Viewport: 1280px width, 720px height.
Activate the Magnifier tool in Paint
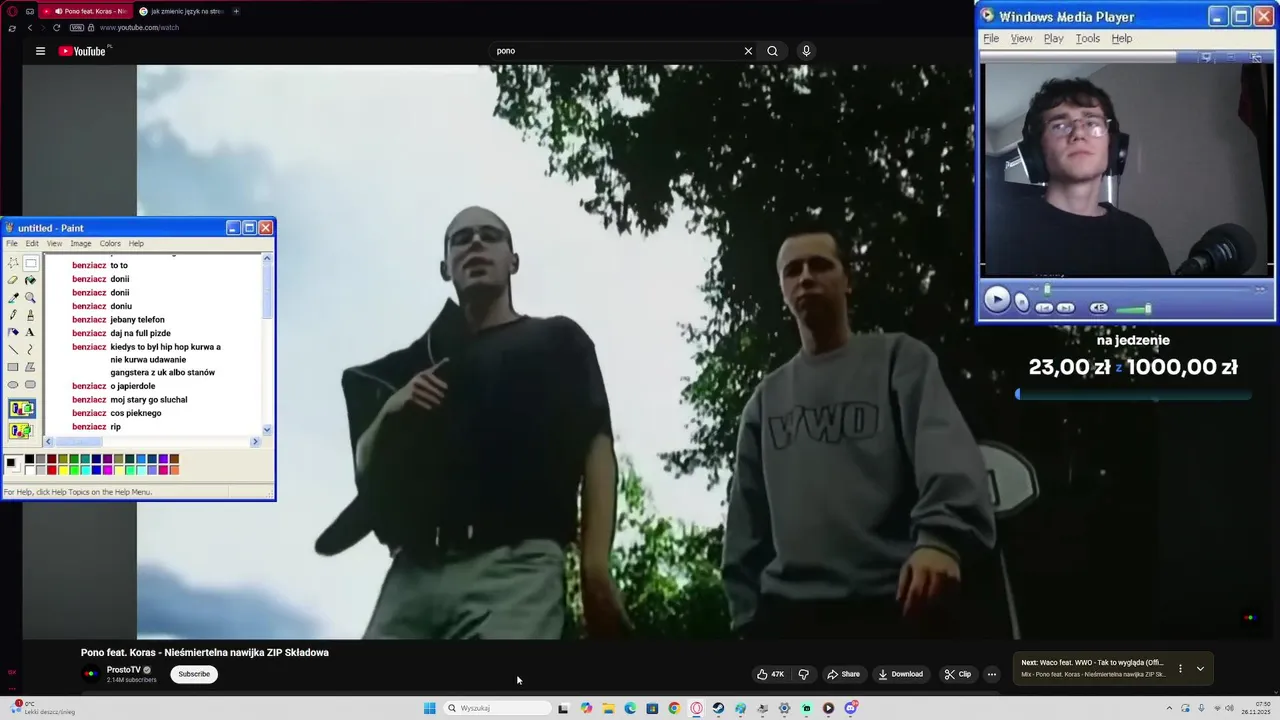click(30, 297)
